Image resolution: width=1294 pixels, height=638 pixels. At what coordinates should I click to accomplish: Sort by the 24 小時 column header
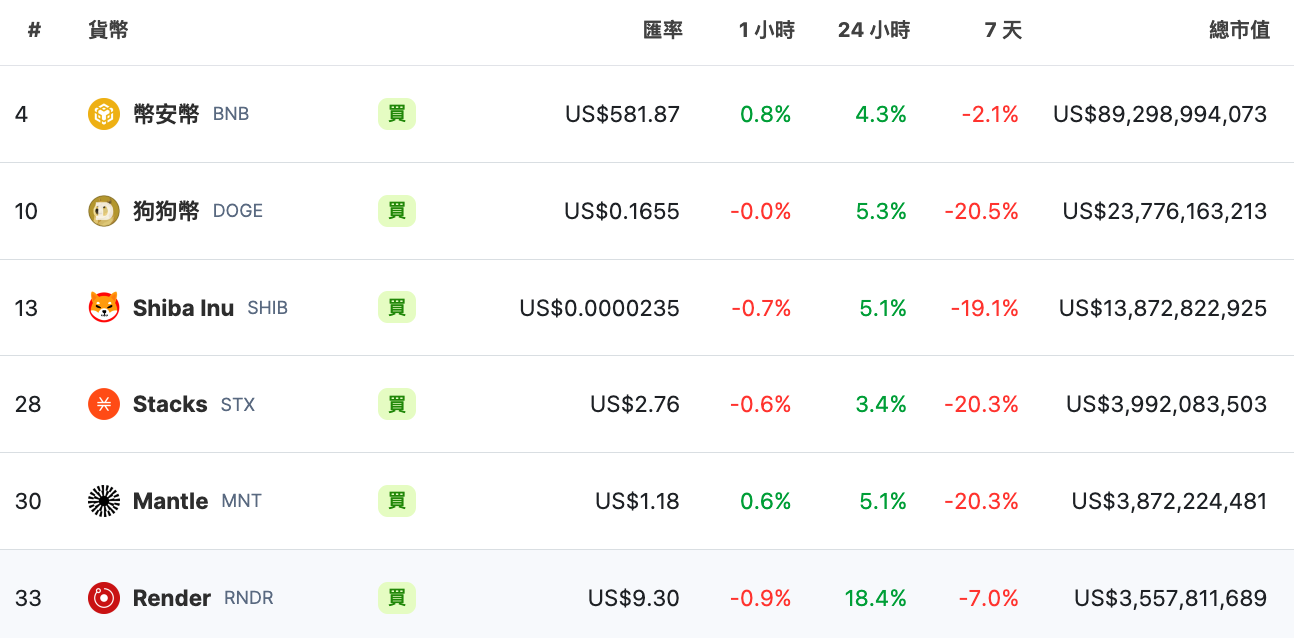coord(873,30)
